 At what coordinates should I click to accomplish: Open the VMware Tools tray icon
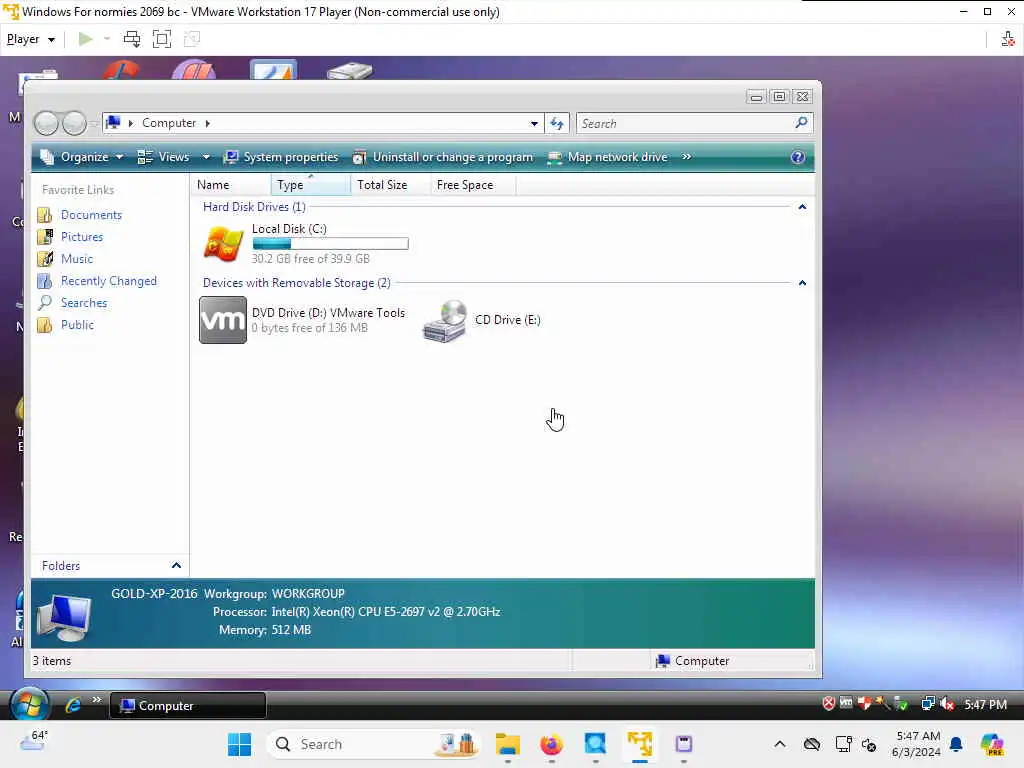tap(846, 703)
